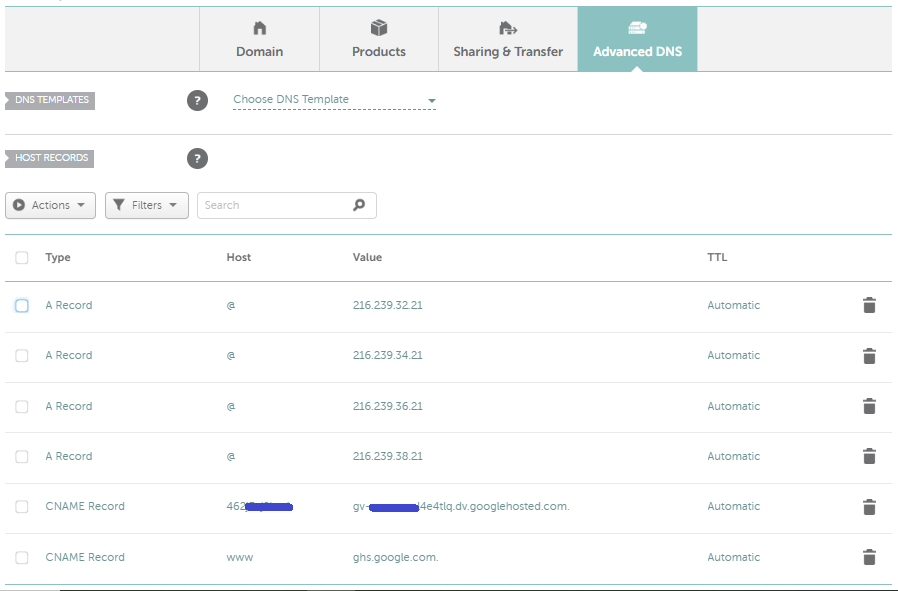Open help for DNS Templates
This screenshot has height=591, width=898.
[197, 100]
